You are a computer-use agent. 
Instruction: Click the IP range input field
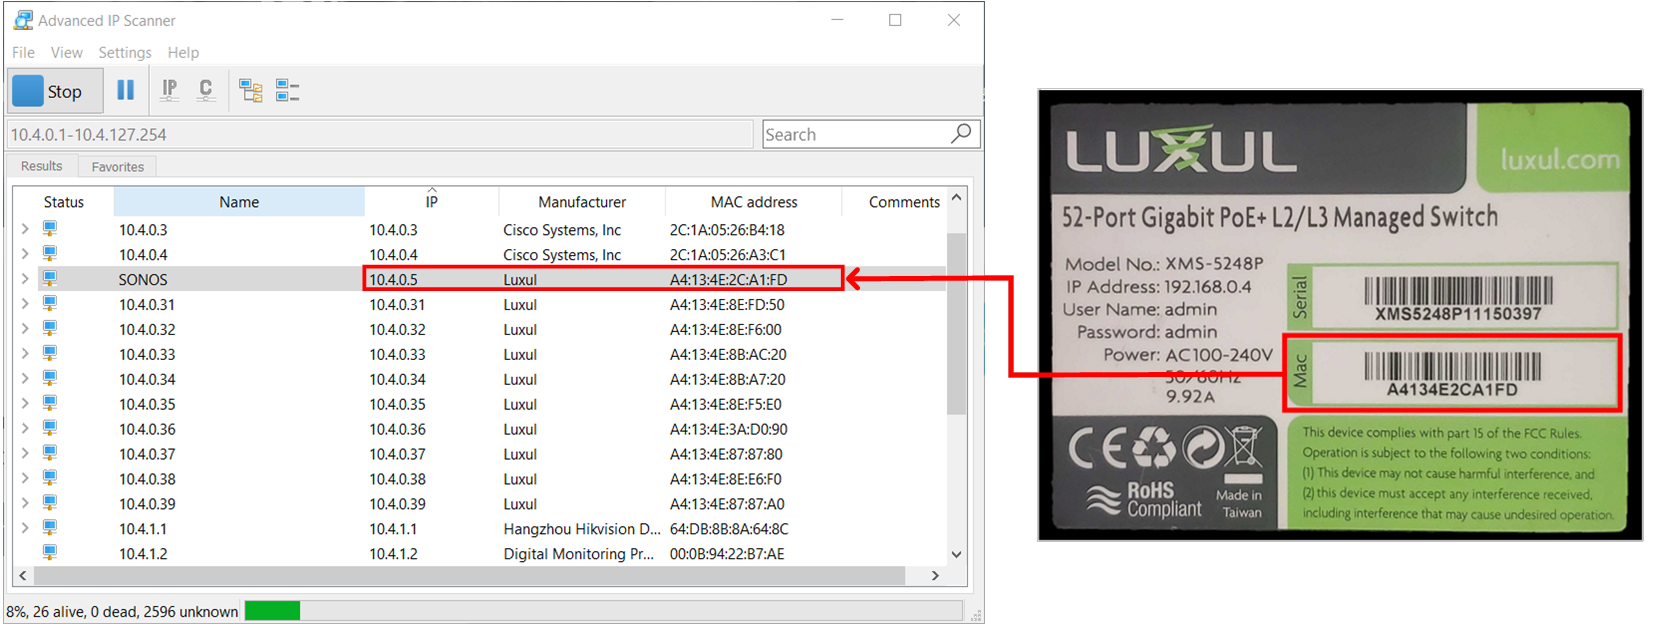click(379, 134)
